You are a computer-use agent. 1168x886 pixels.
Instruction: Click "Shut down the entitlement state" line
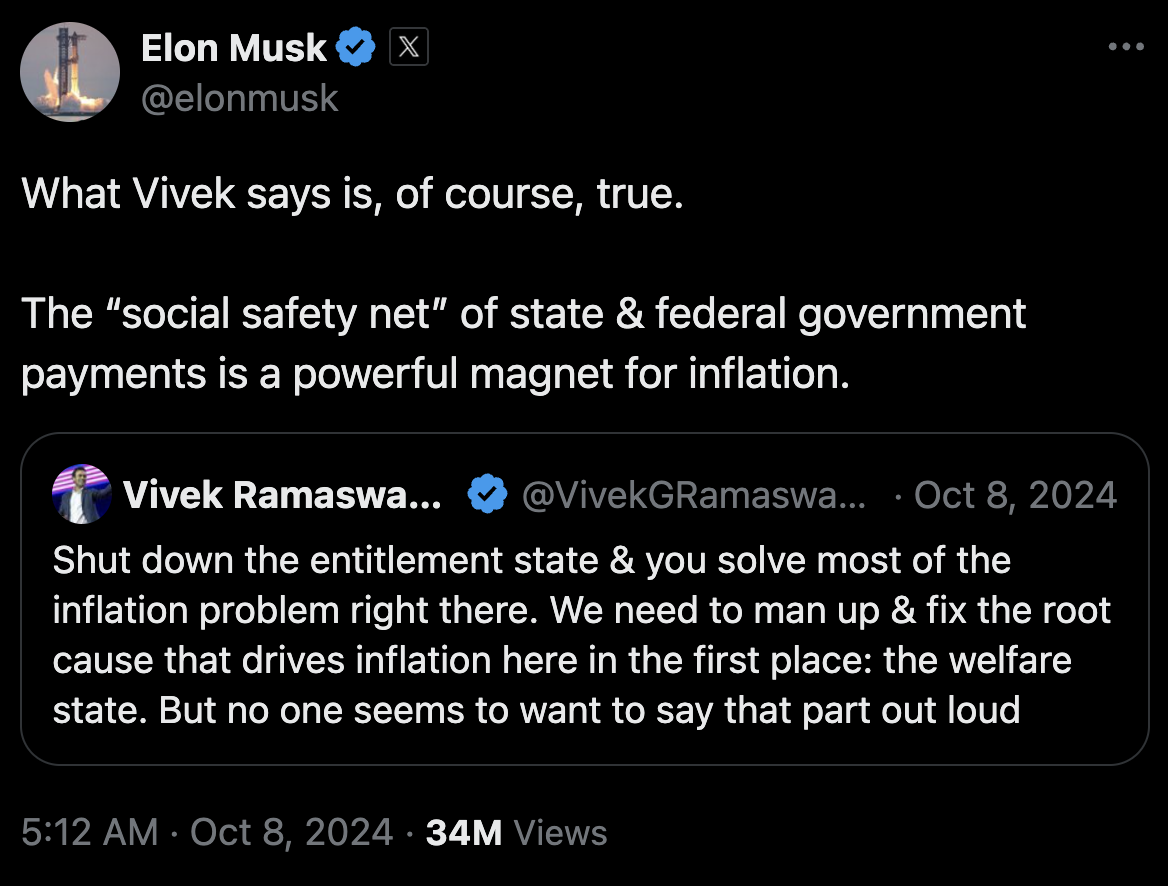click(x=532, y=560)
